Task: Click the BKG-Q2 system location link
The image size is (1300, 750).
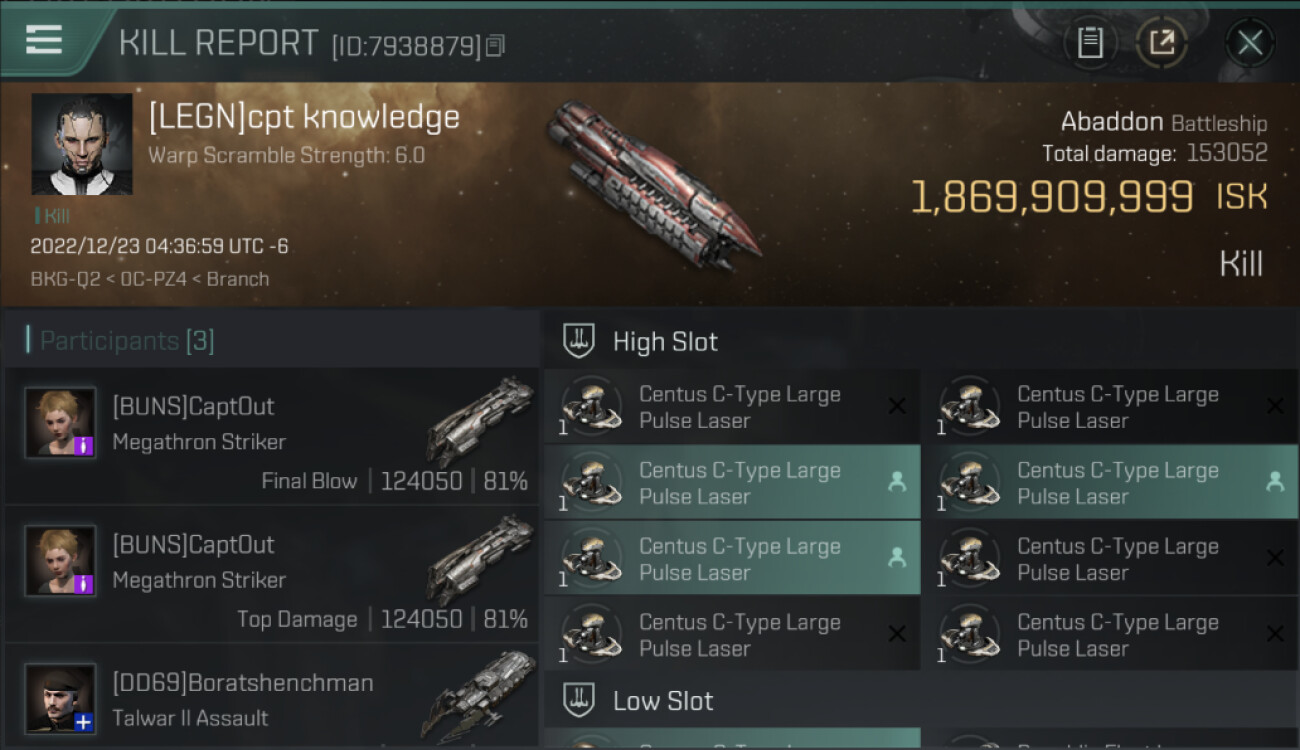Action: tap(65, 279)
